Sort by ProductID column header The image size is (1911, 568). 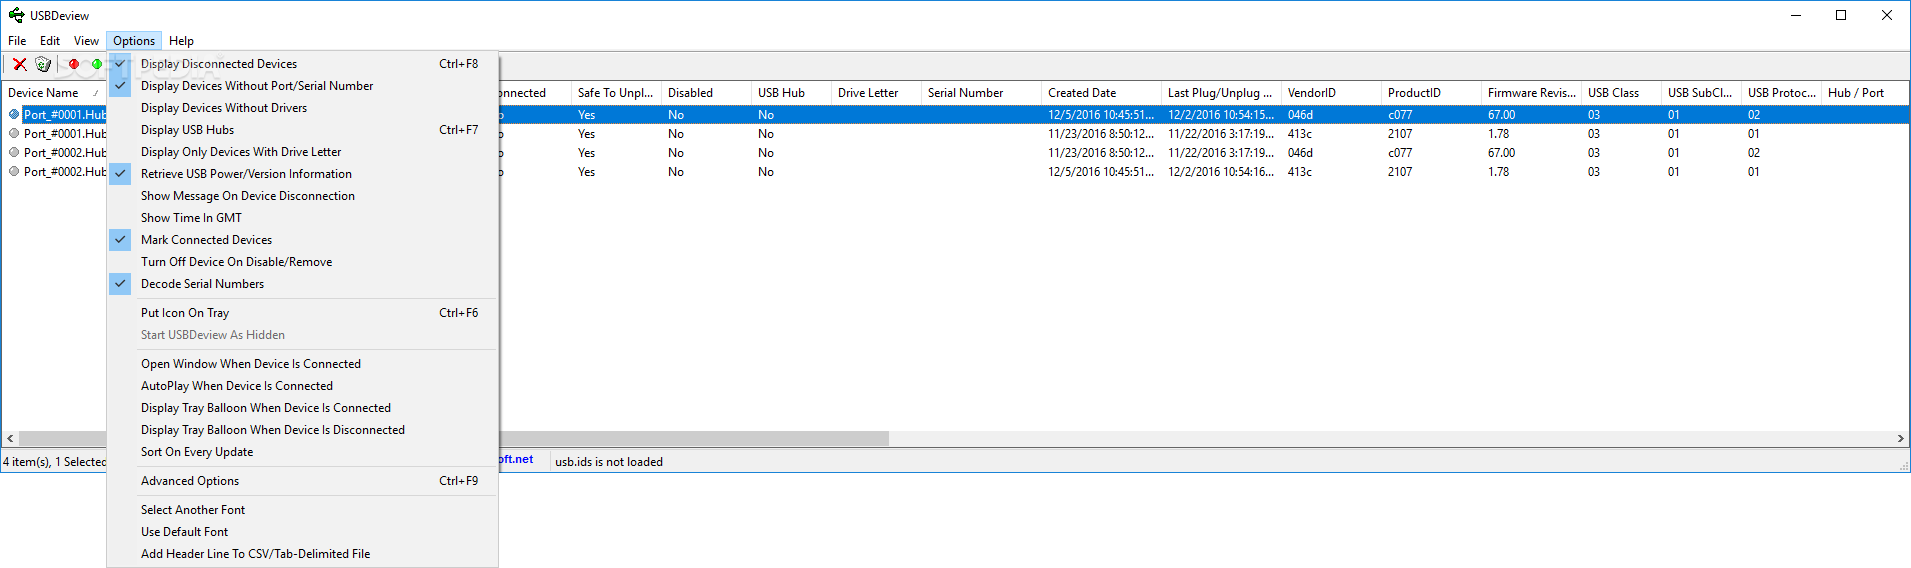1431,93
